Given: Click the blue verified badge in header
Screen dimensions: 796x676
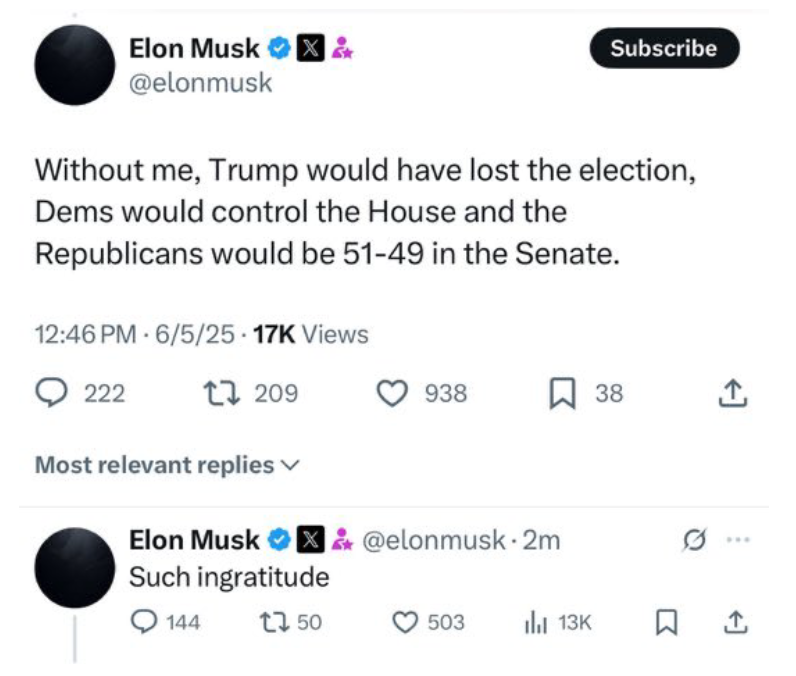Looking at the screenshot, I should pyautogui.click(x=279, y=48).
